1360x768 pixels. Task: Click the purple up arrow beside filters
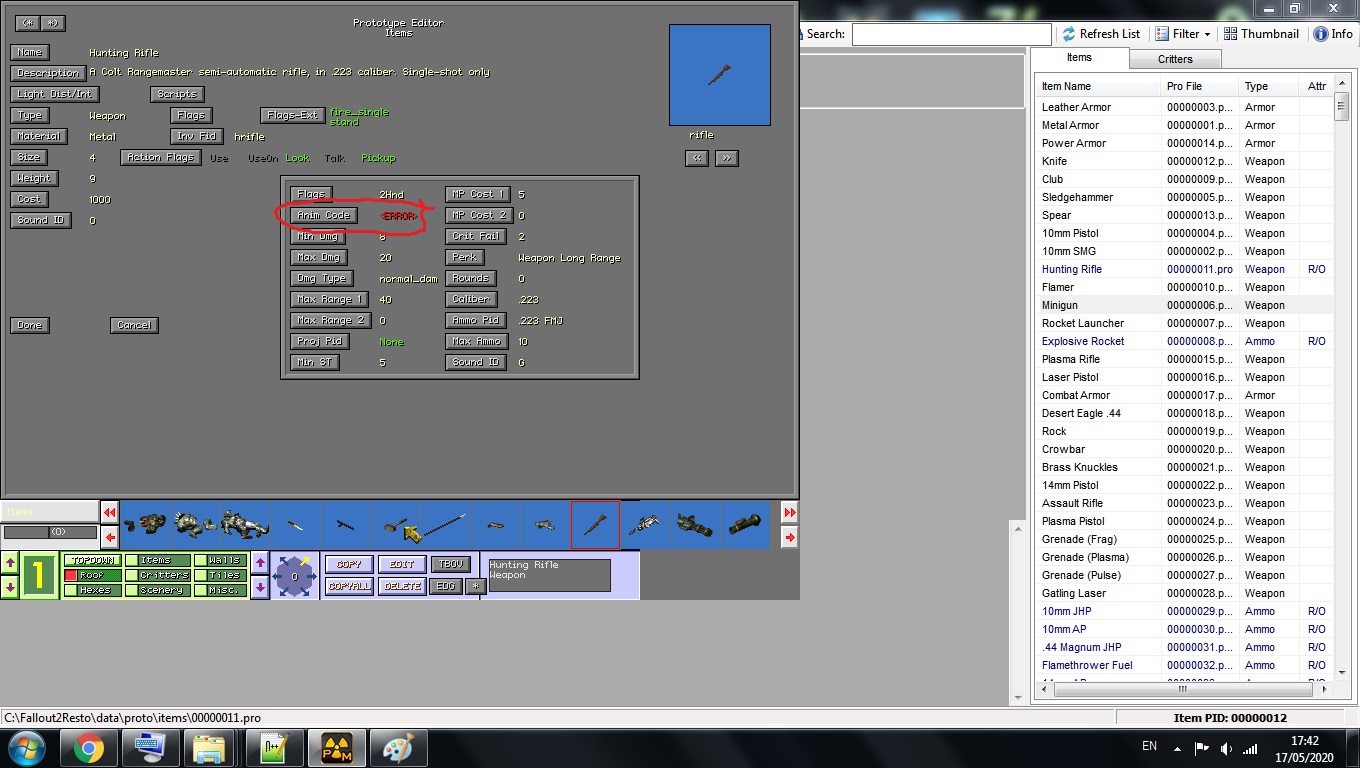[260, 563]
